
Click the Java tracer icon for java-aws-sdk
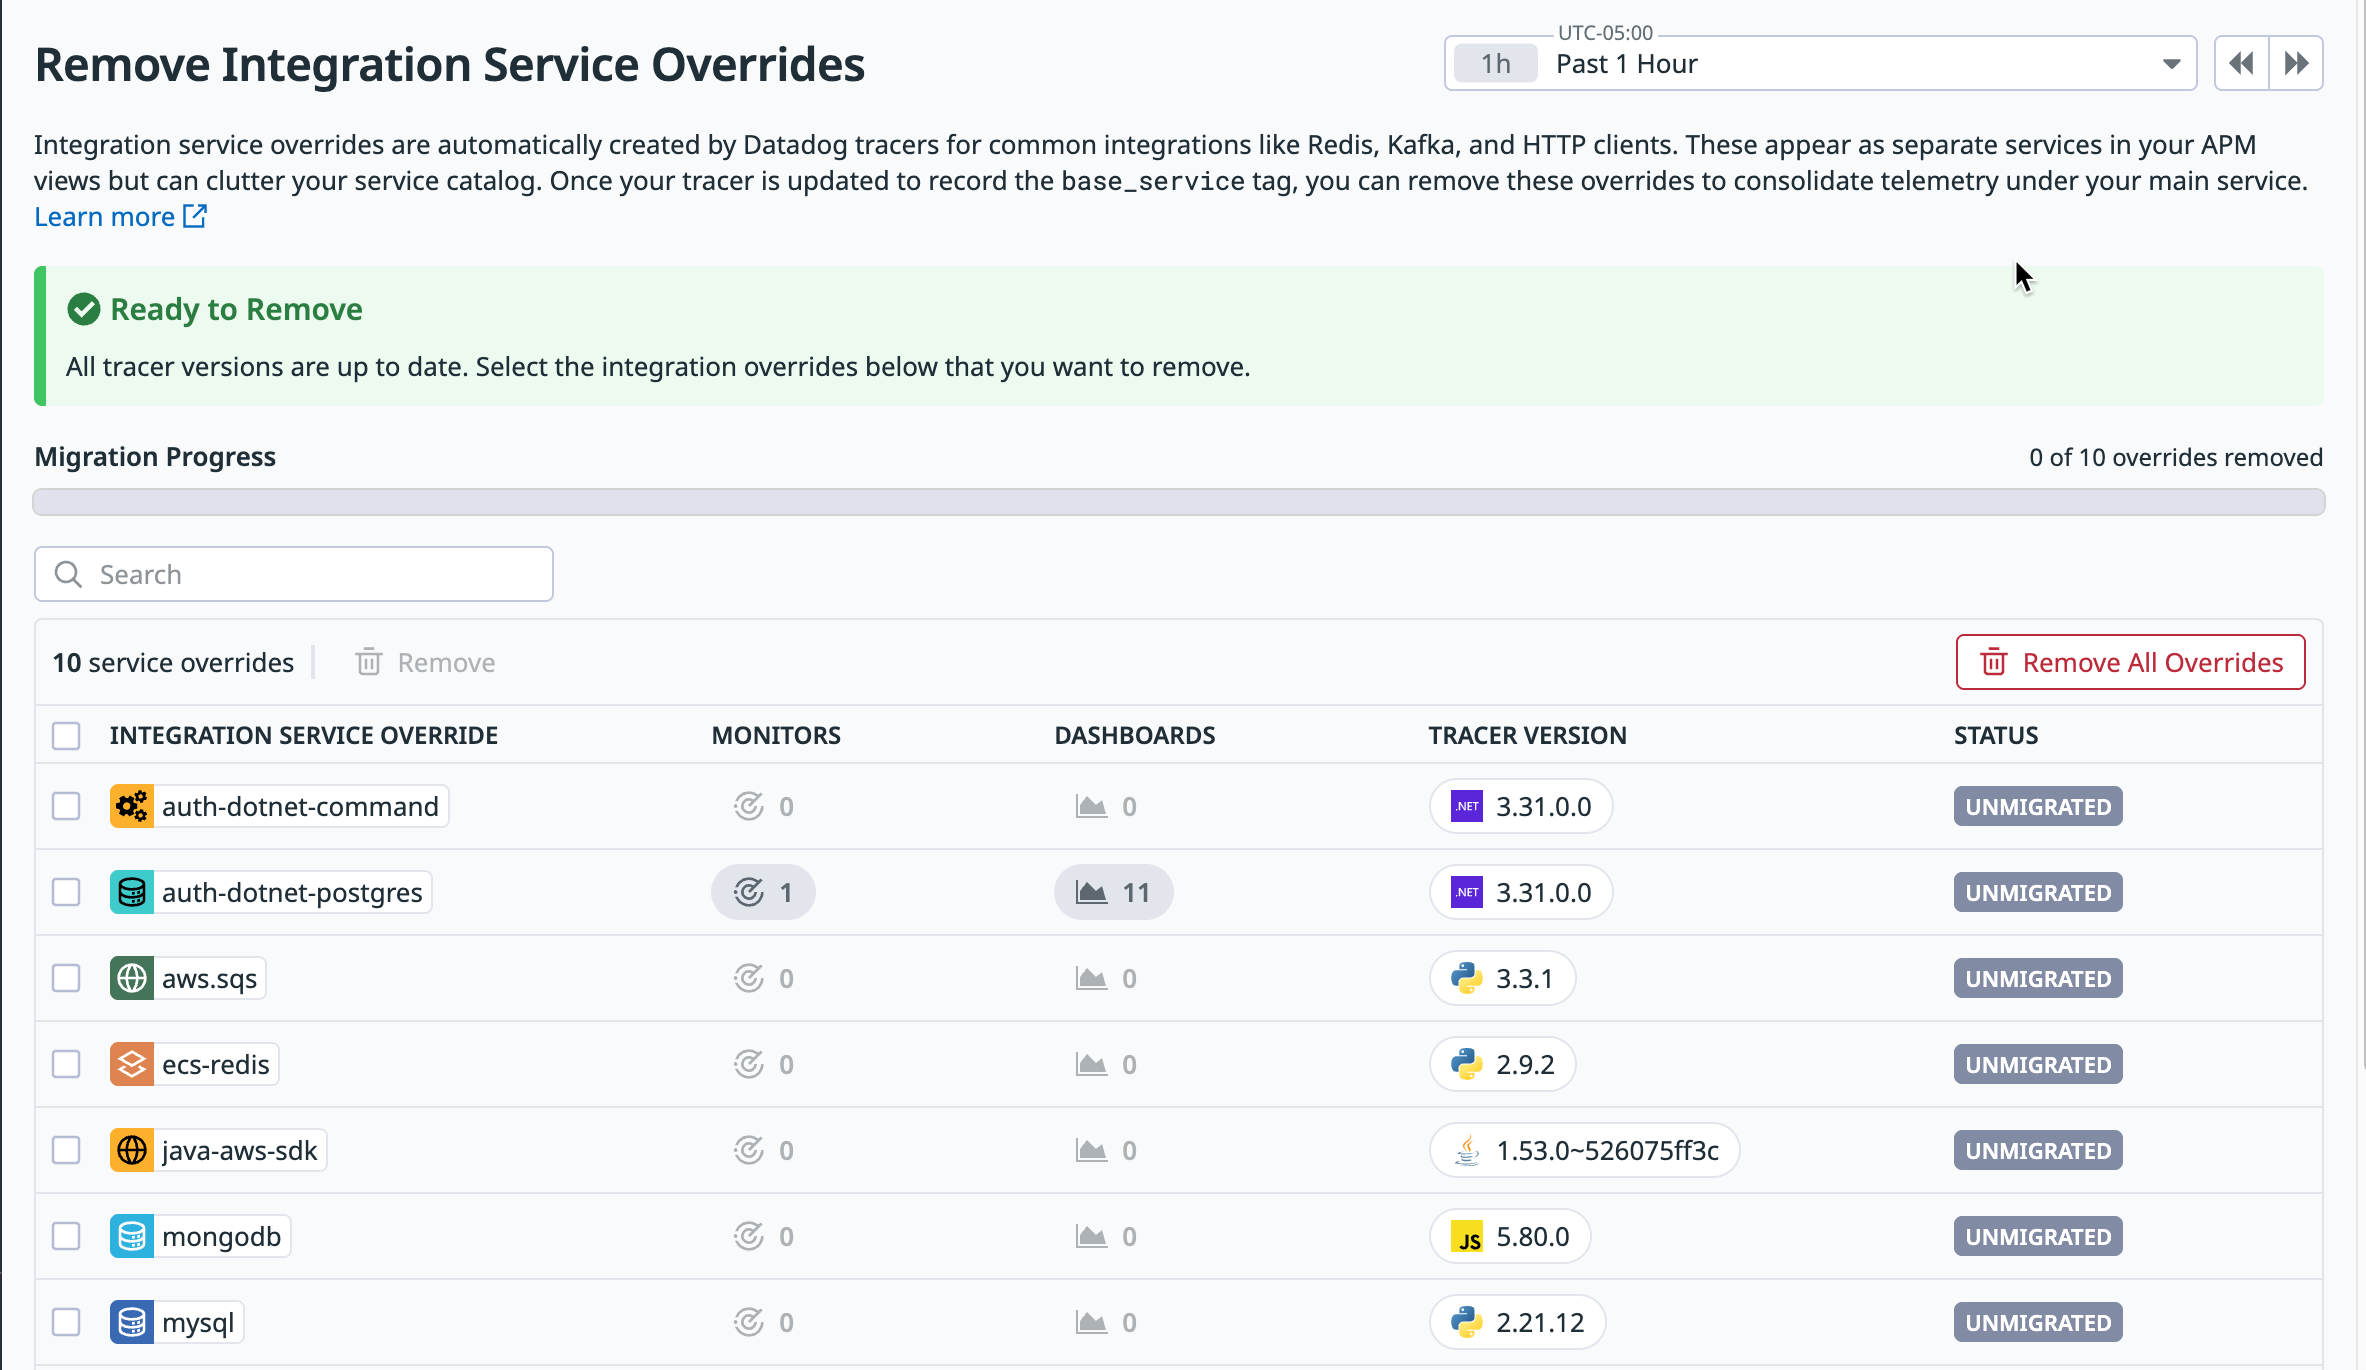coord(1467,1150)
